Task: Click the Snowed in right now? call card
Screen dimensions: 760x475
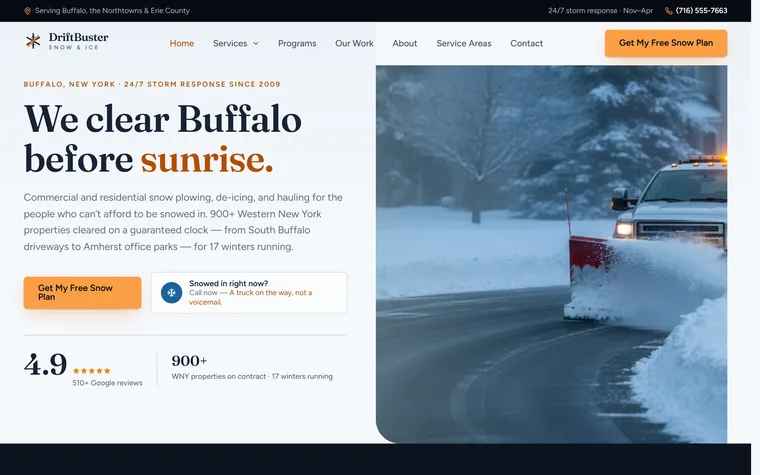Action: point(249,293)
